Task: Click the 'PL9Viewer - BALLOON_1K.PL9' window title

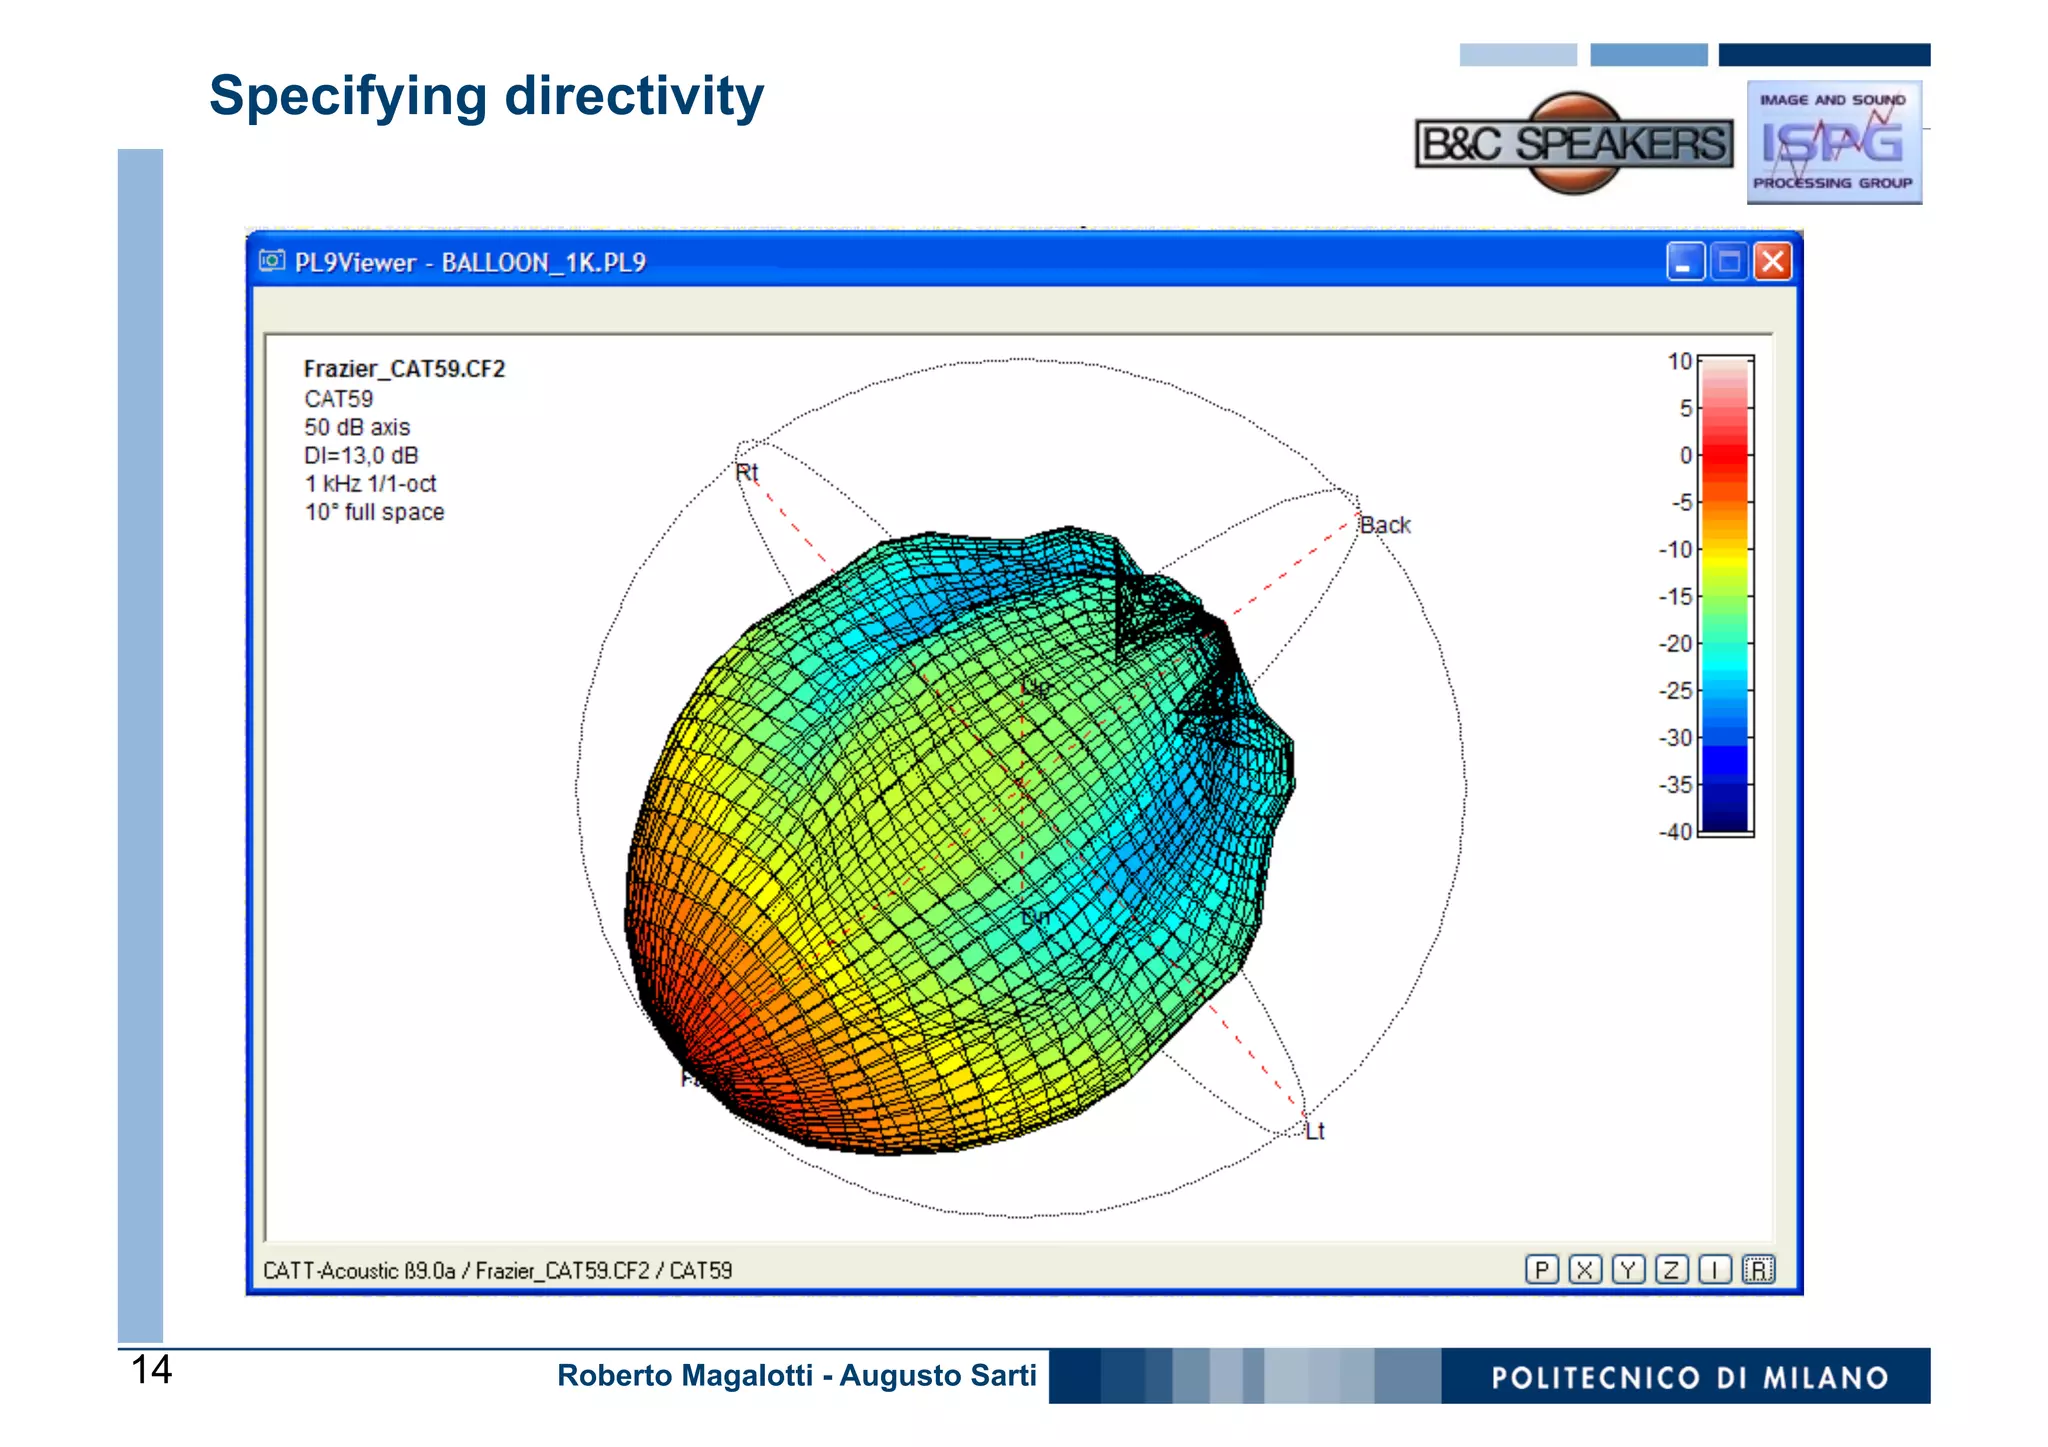Action: click(470, 262)
